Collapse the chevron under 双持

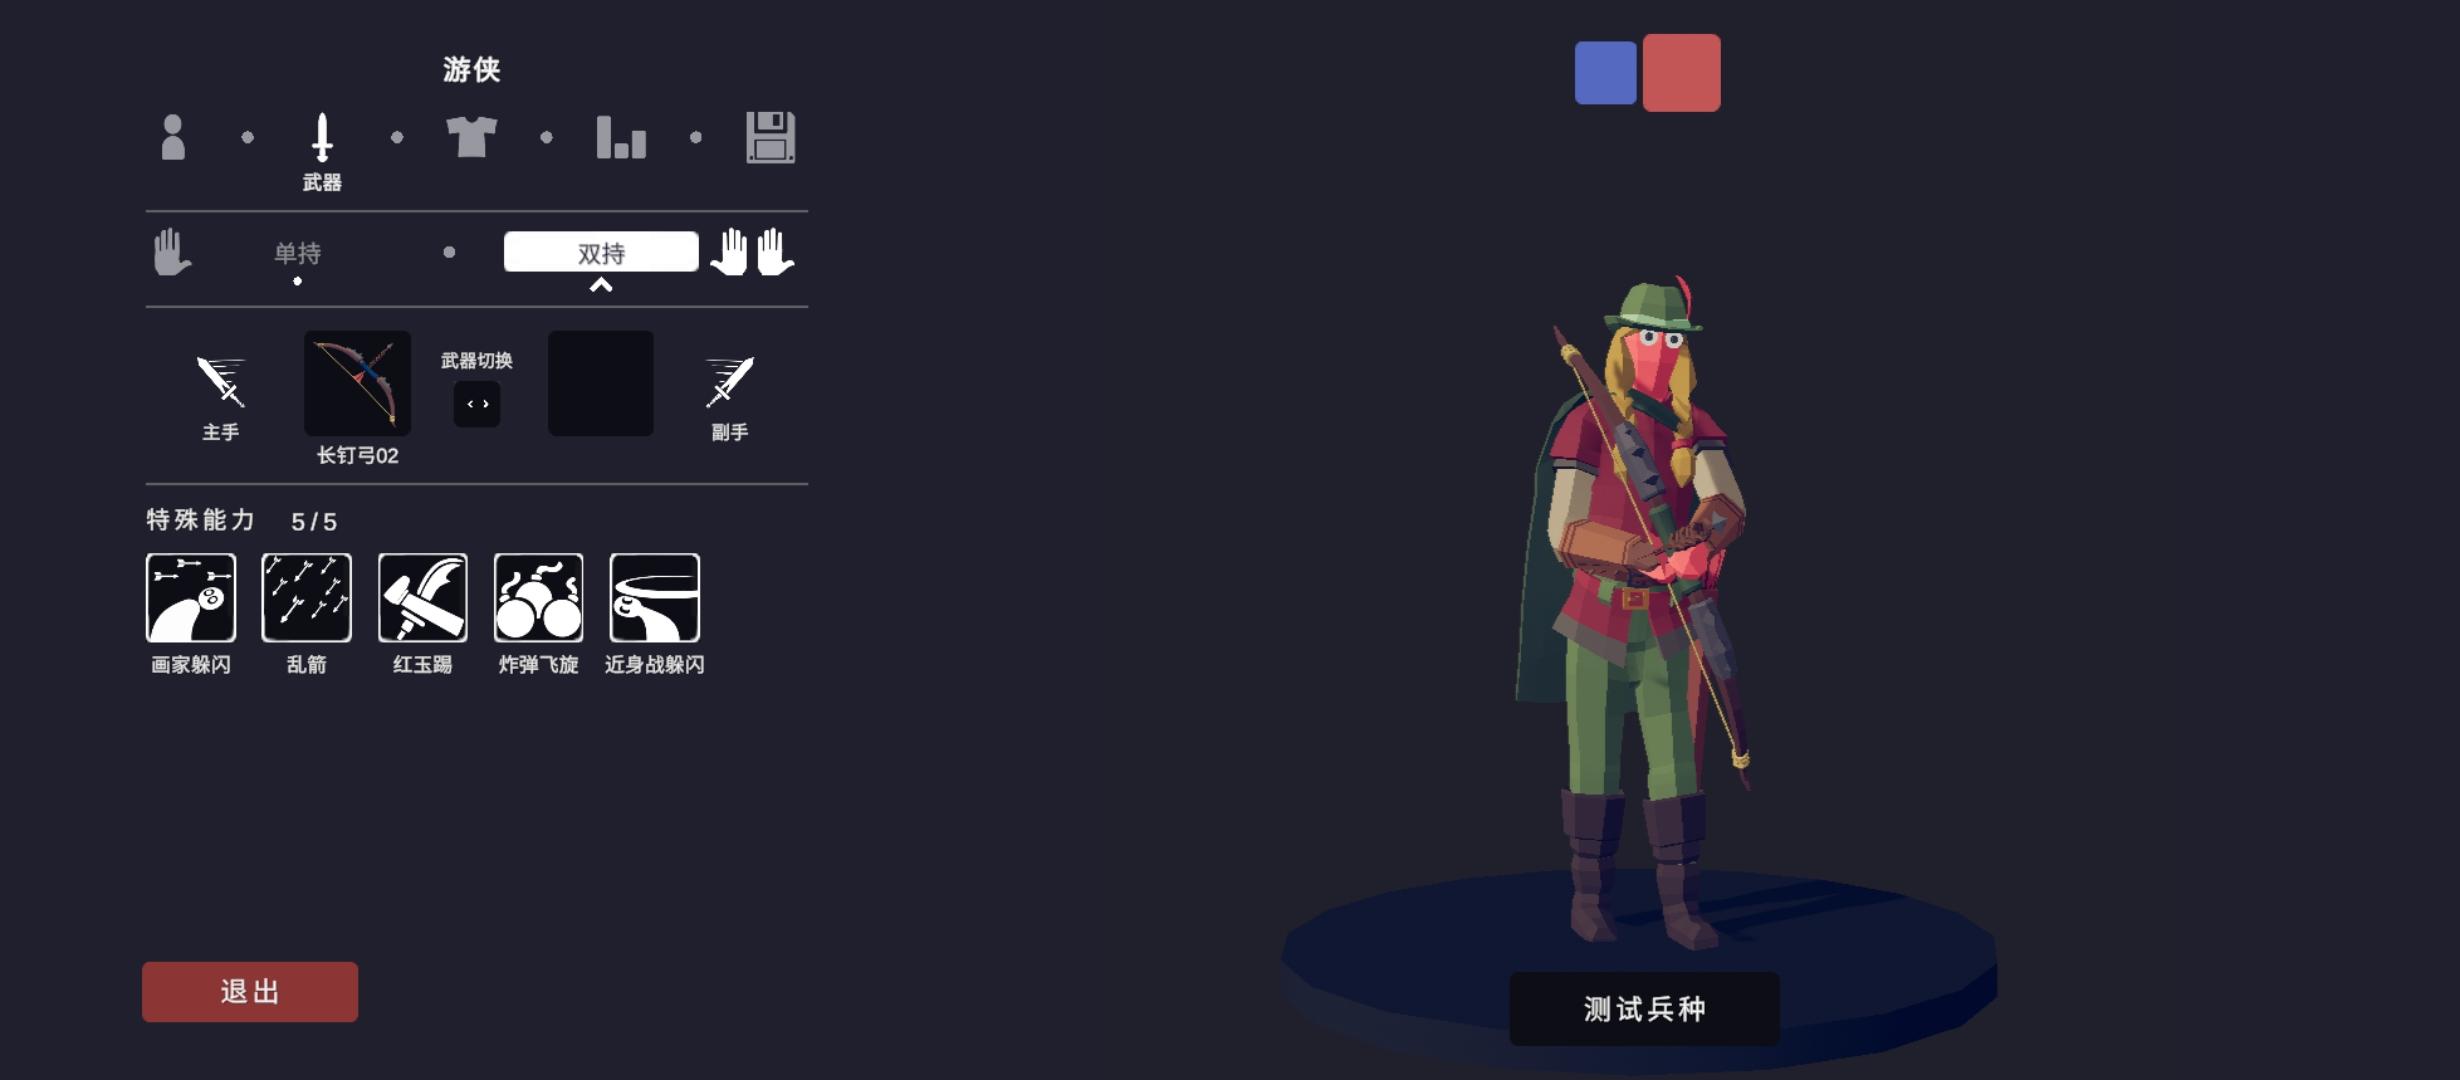tap(601, 285)
